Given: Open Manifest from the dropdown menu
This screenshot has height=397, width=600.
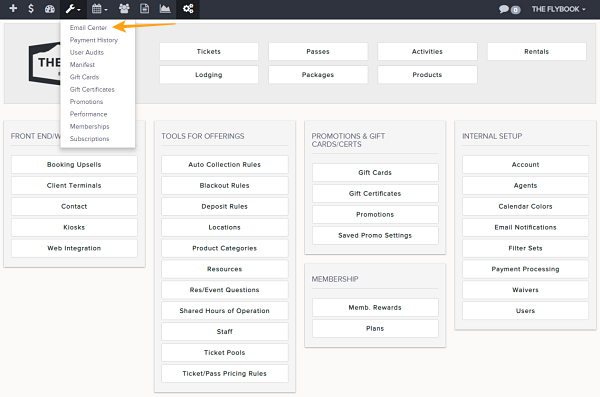Looking at the screenshot, I should pos(82,65).
